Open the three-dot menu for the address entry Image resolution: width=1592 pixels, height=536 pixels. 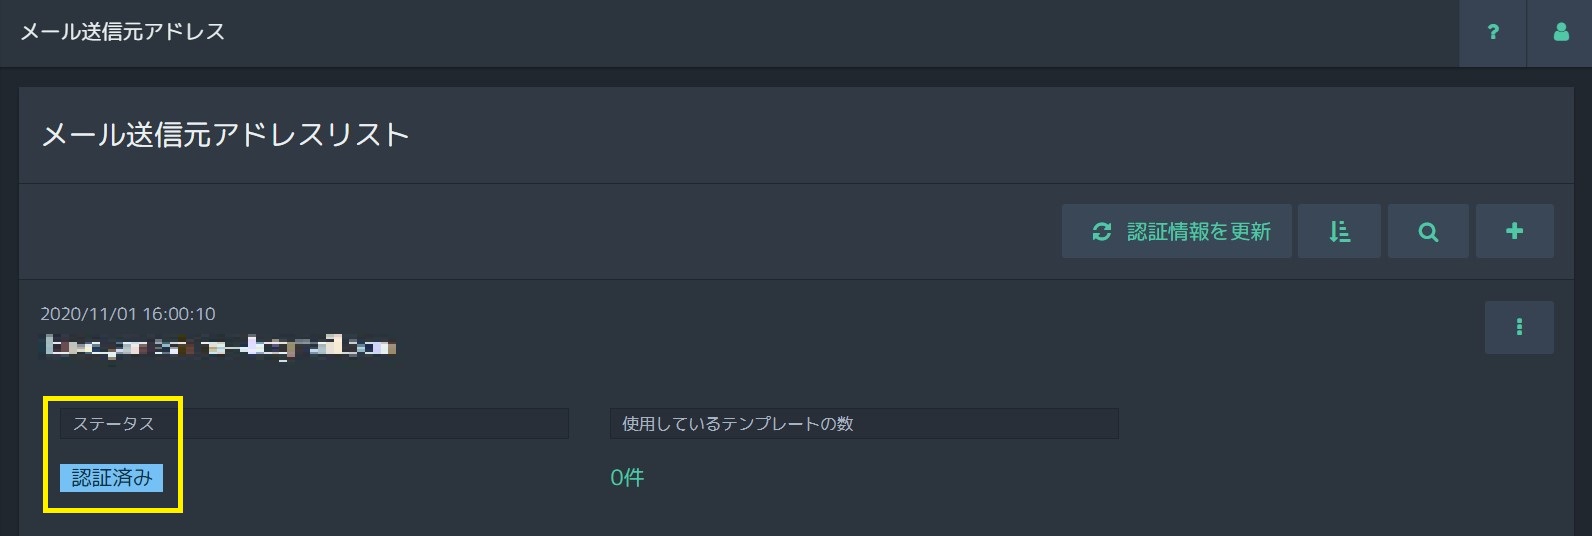point(1519,327)
